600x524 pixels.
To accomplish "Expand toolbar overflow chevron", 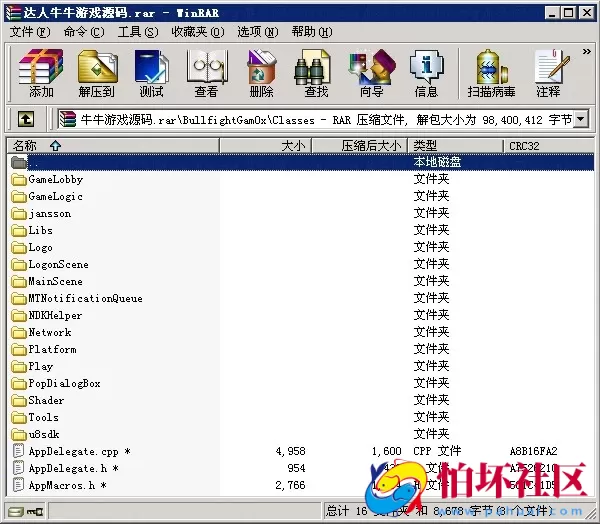I will (x=586, y=51).
